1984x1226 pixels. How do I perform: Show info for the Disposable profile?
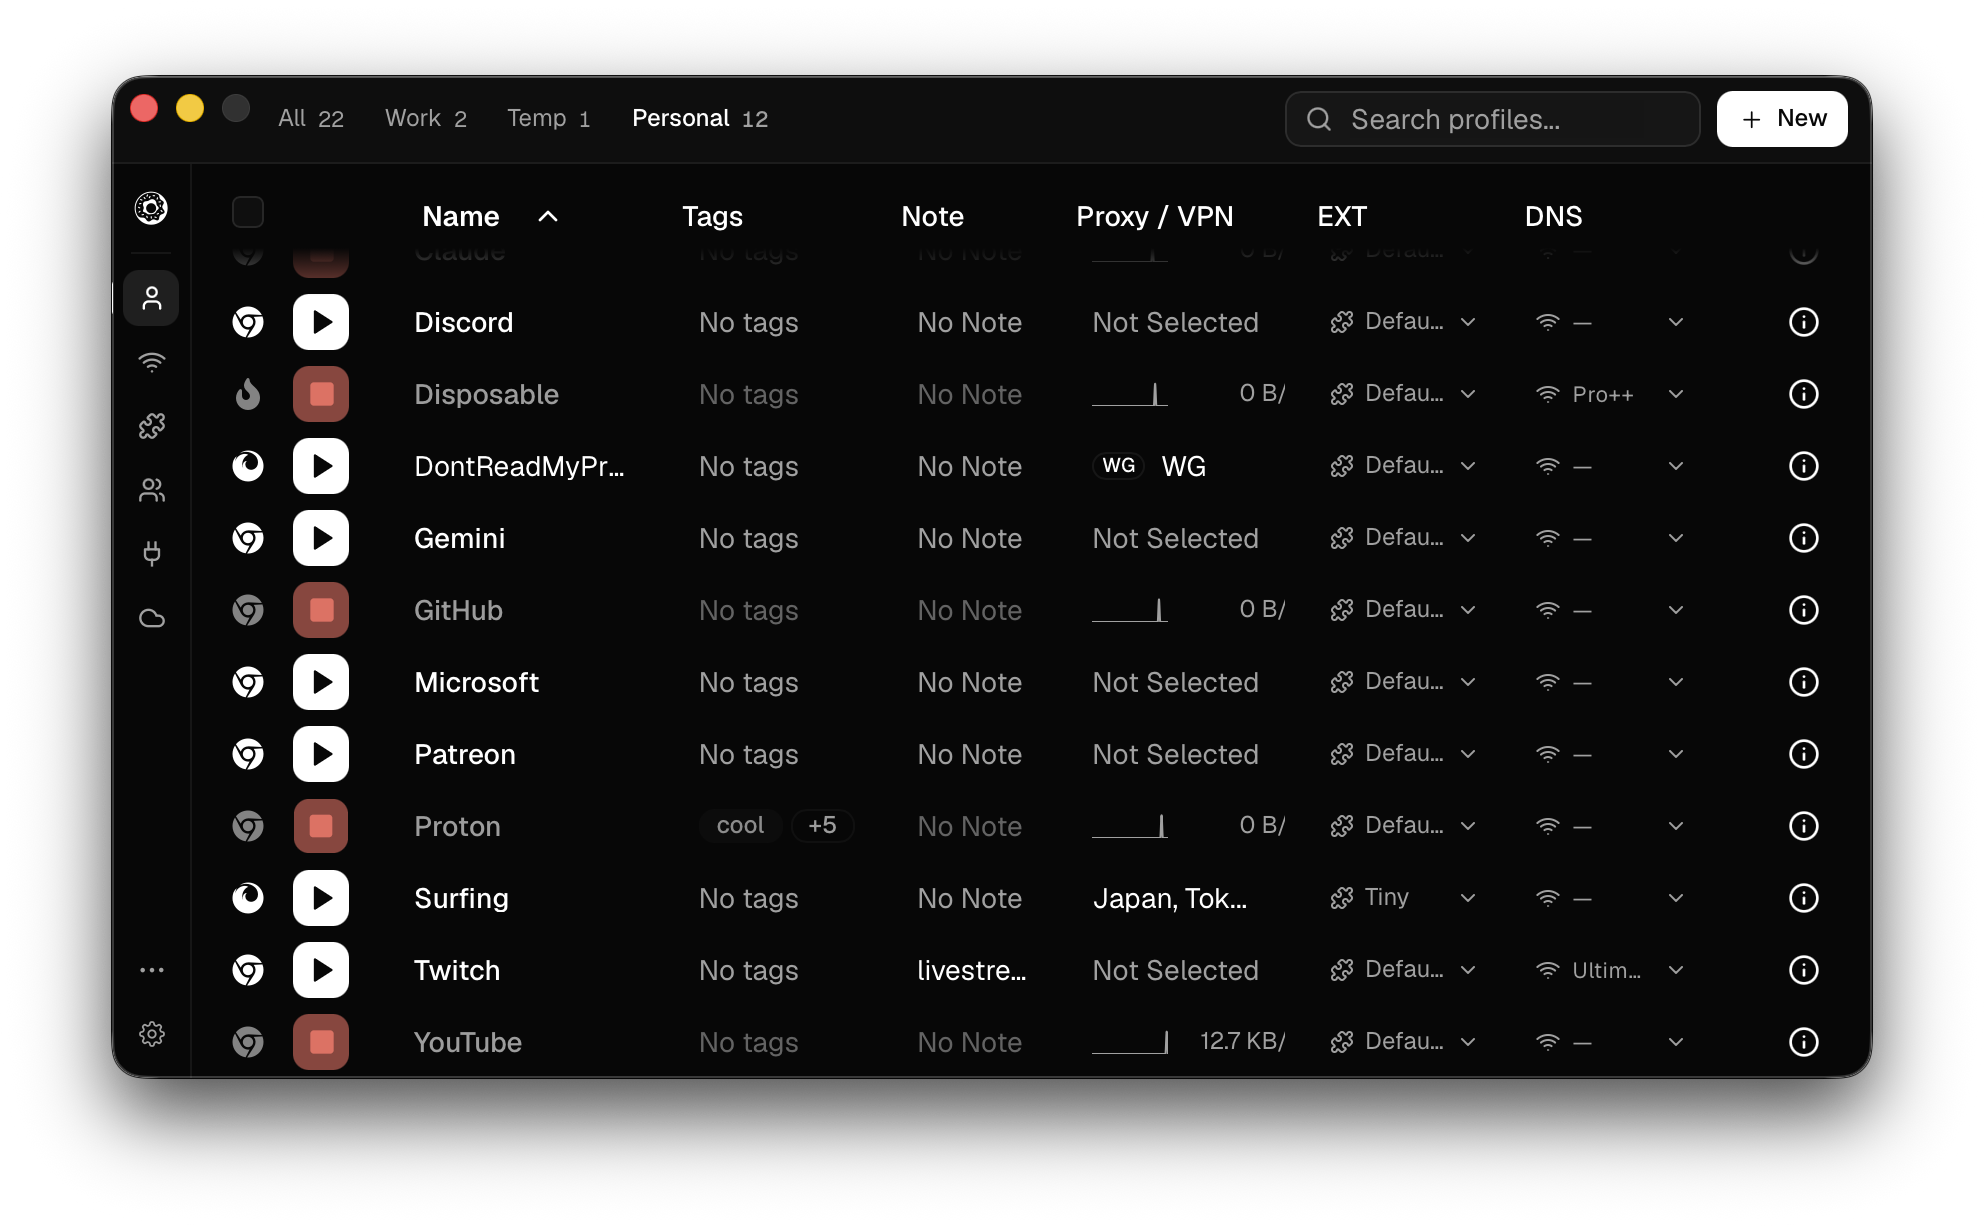click(x=1803, y=394)
